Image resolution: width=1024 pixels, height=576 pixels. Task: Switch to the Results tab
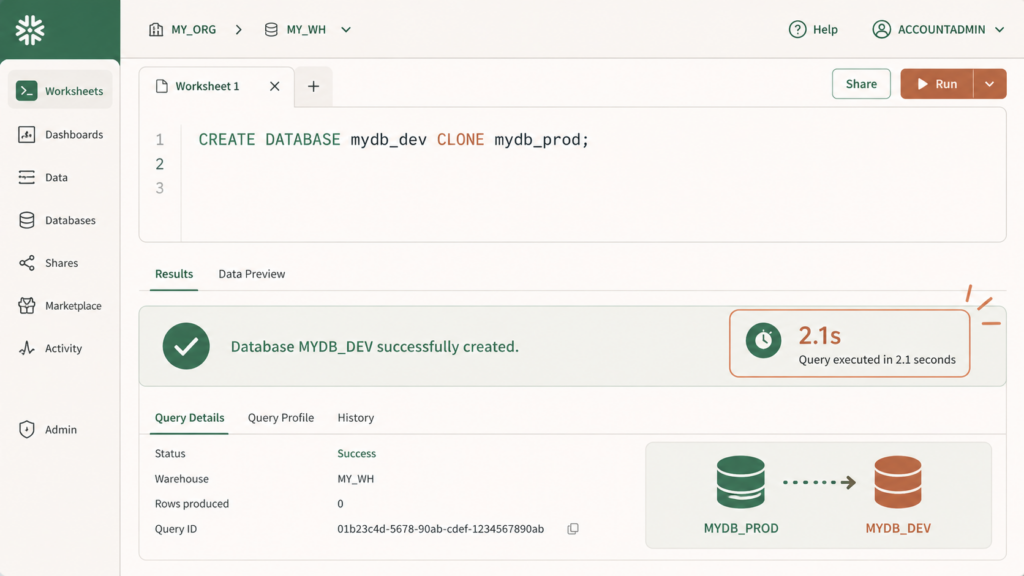174,274
